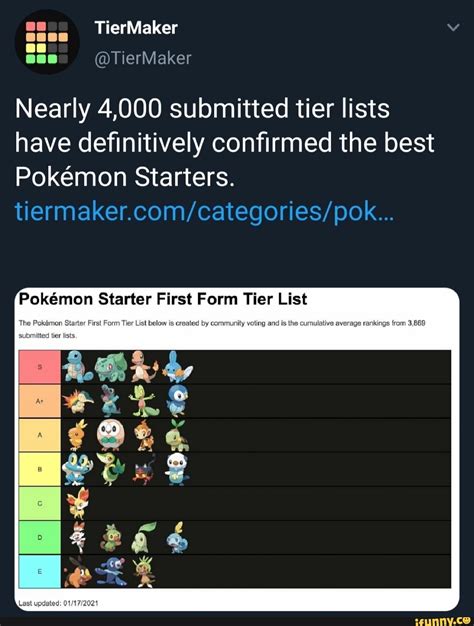Image resolution: width=474 pixels, height=626 pixels.
Task: Click Rowlet in the A tier
Action: point(111,435)
